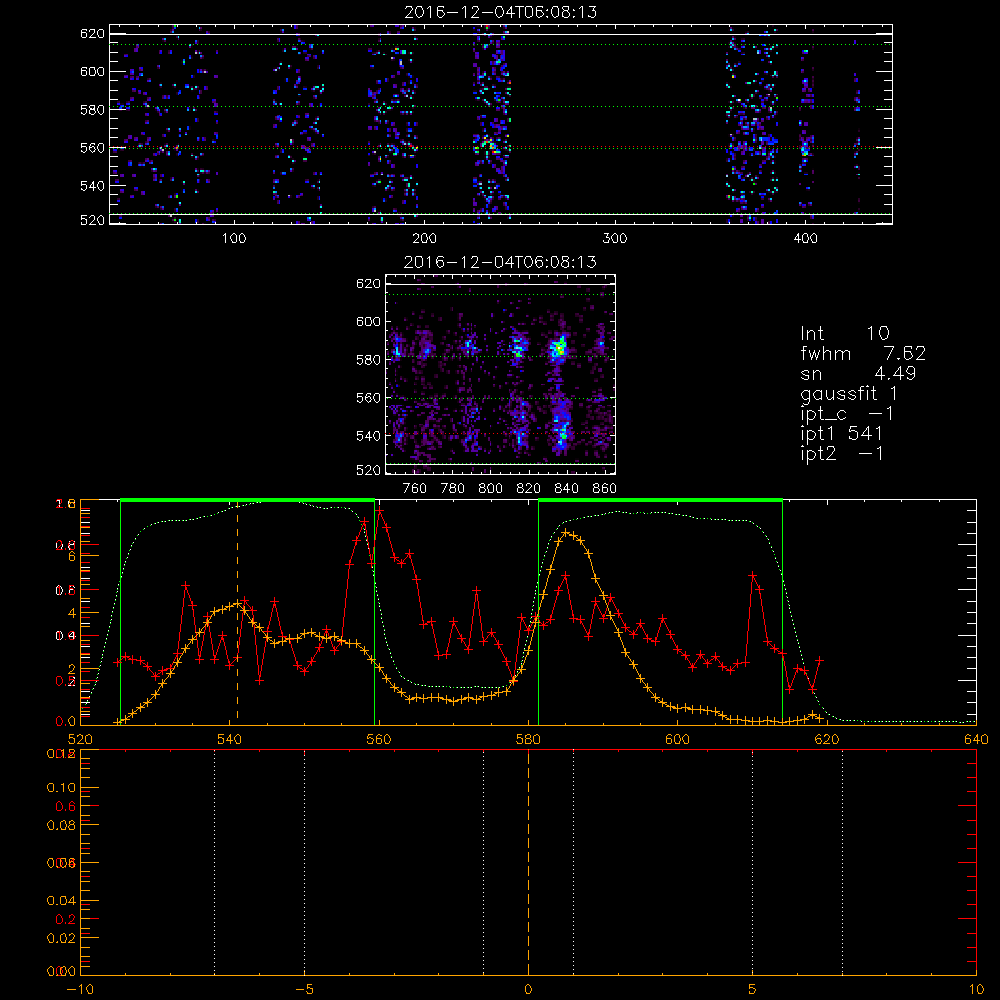This screenshot has width=1000, height=1000.
Task: Click the highest red curve peak near 560
Action: click(380, 511)
